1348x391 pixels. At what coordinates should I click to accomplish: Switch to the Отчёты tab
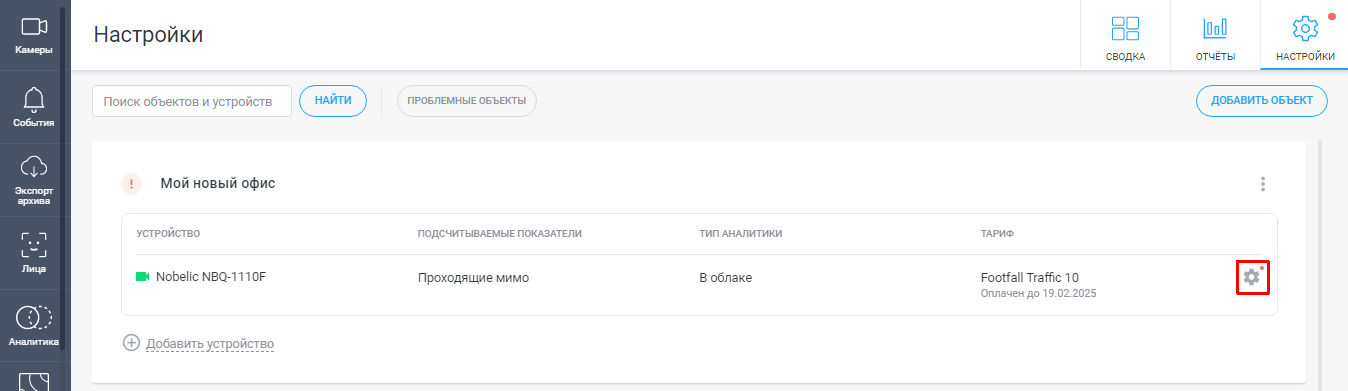point(1215,36)
